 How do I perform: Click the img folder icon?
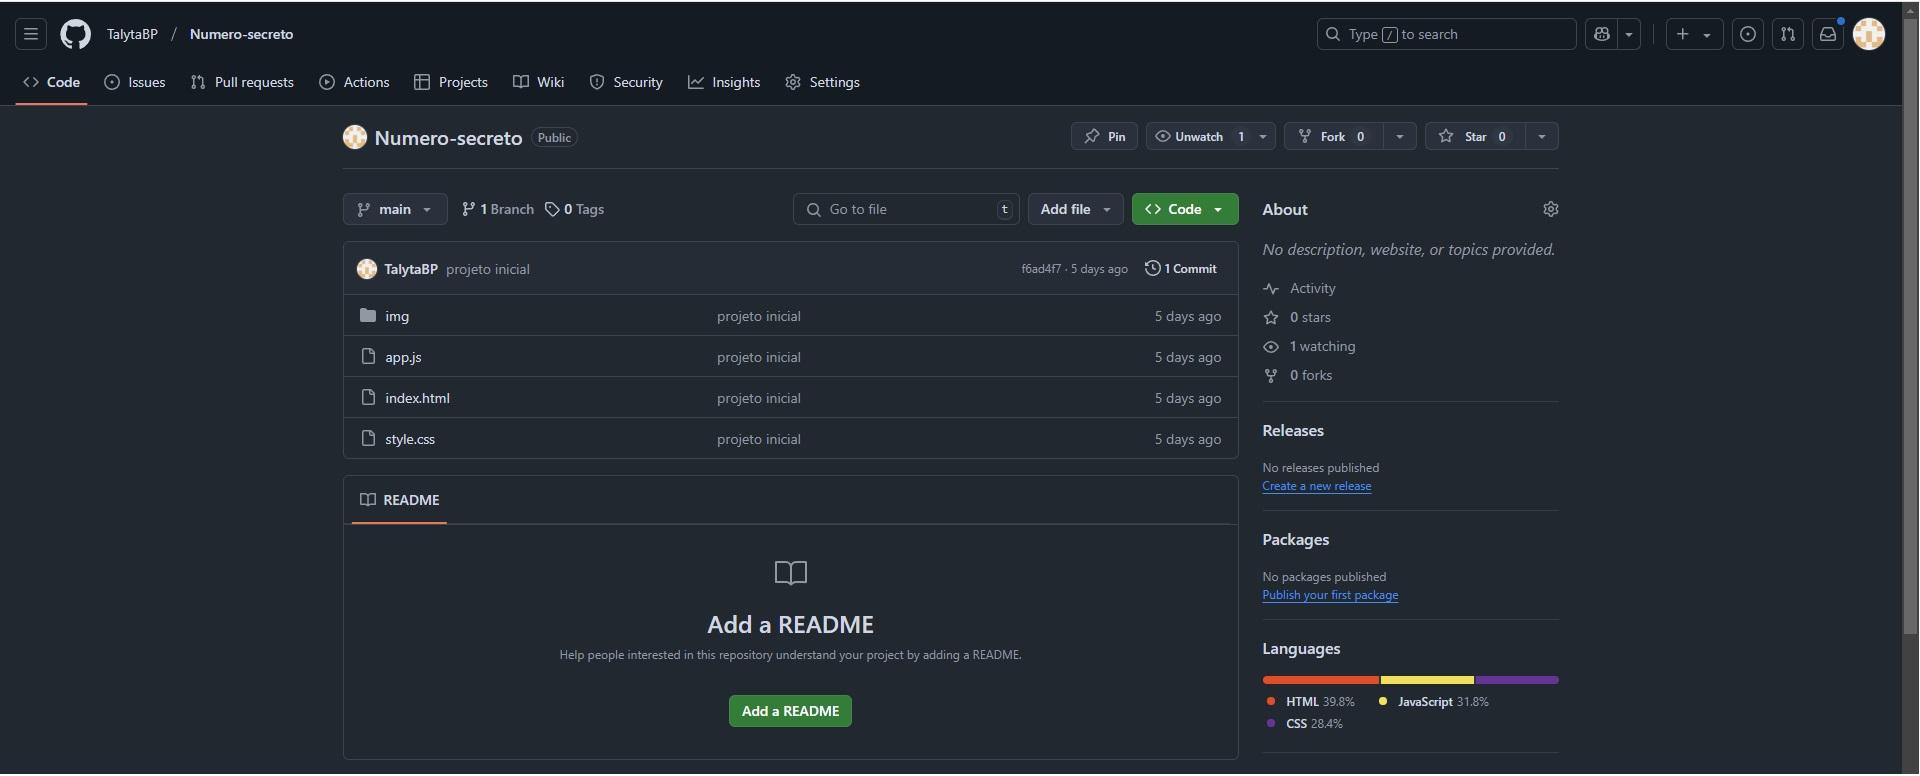point(368,316)
